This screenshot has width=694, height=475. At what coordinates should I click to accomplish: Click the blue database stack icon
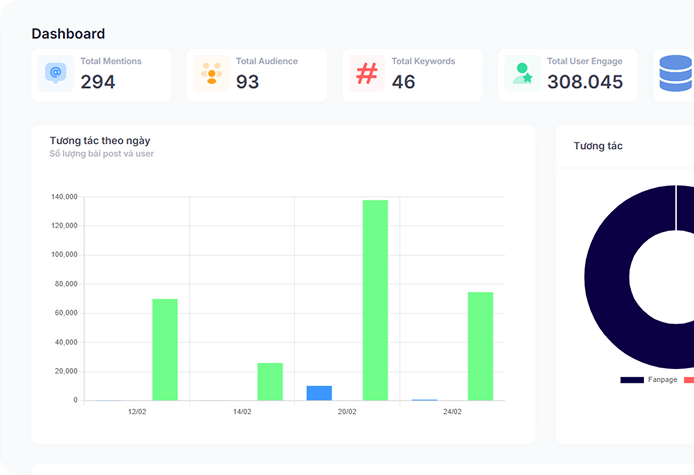(676, 73)
